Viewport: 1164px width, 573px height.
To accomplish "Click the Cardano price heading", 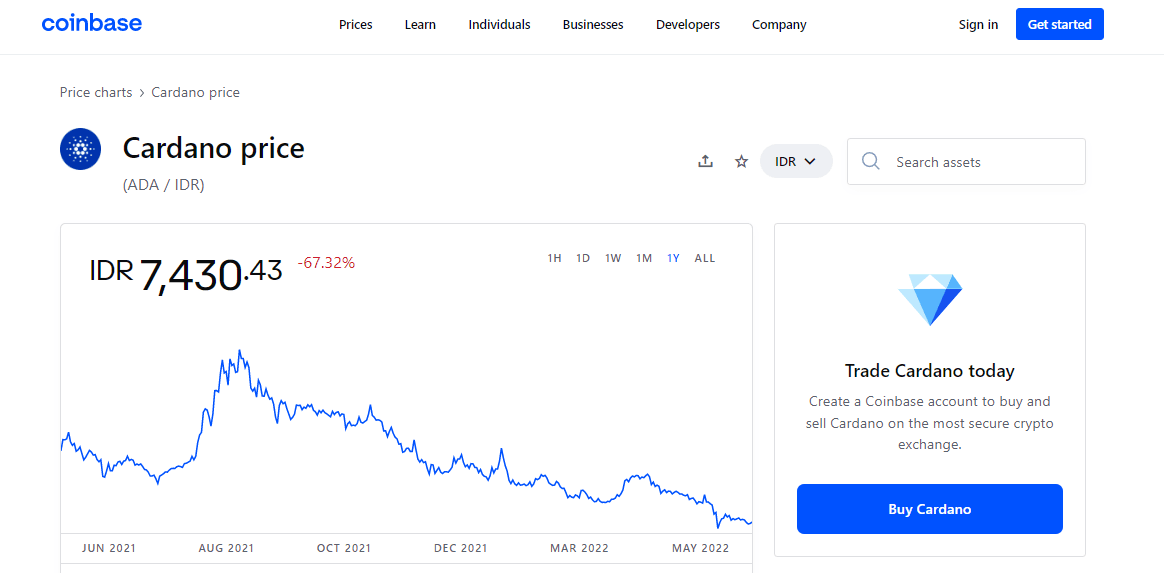I will [x=214, y=148].
